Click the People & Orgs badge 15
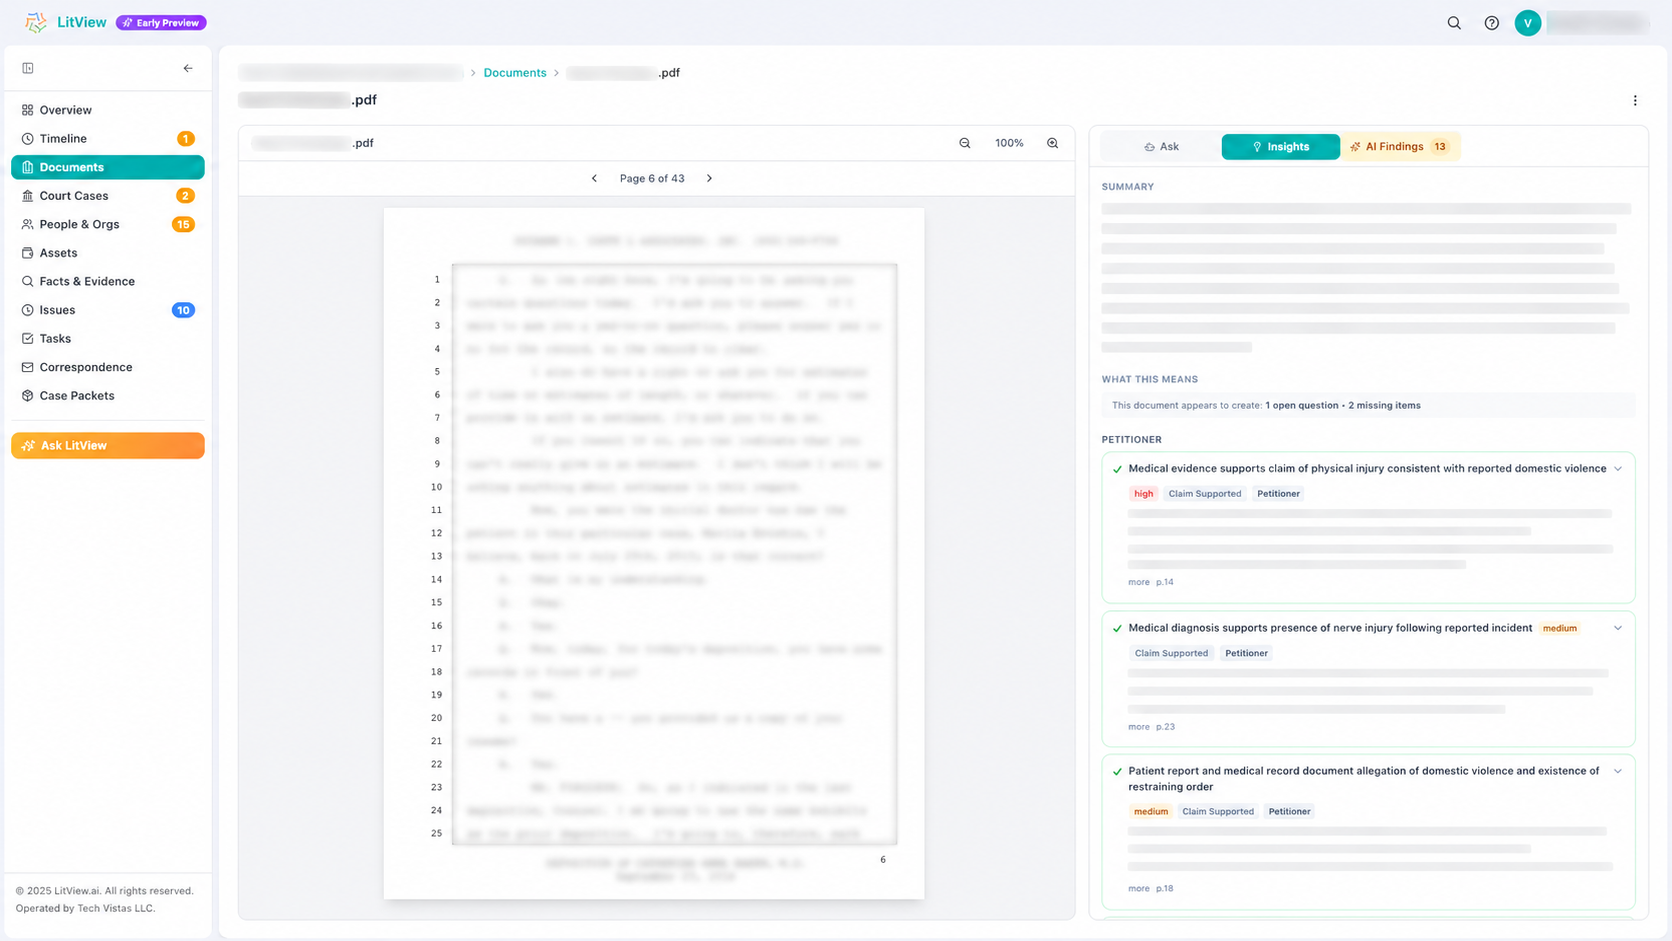 tap(183, 224)
